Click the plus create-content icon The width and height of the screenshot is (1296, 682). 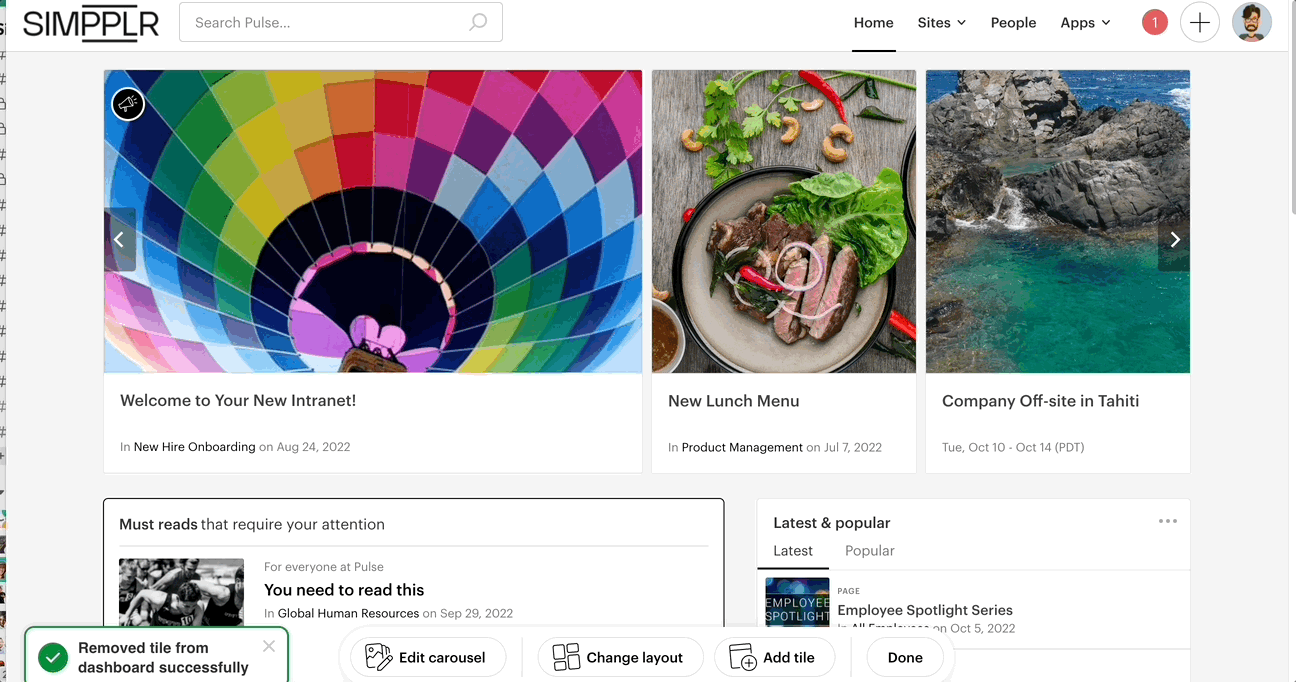click(1199, 22)
